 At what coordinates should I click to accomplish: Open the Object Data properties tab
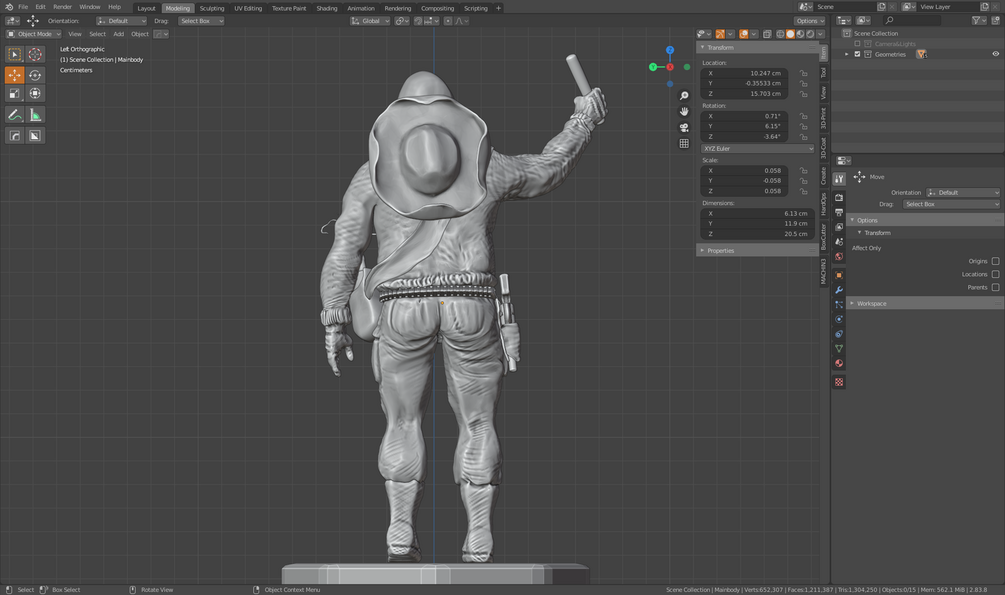(839, 349)
